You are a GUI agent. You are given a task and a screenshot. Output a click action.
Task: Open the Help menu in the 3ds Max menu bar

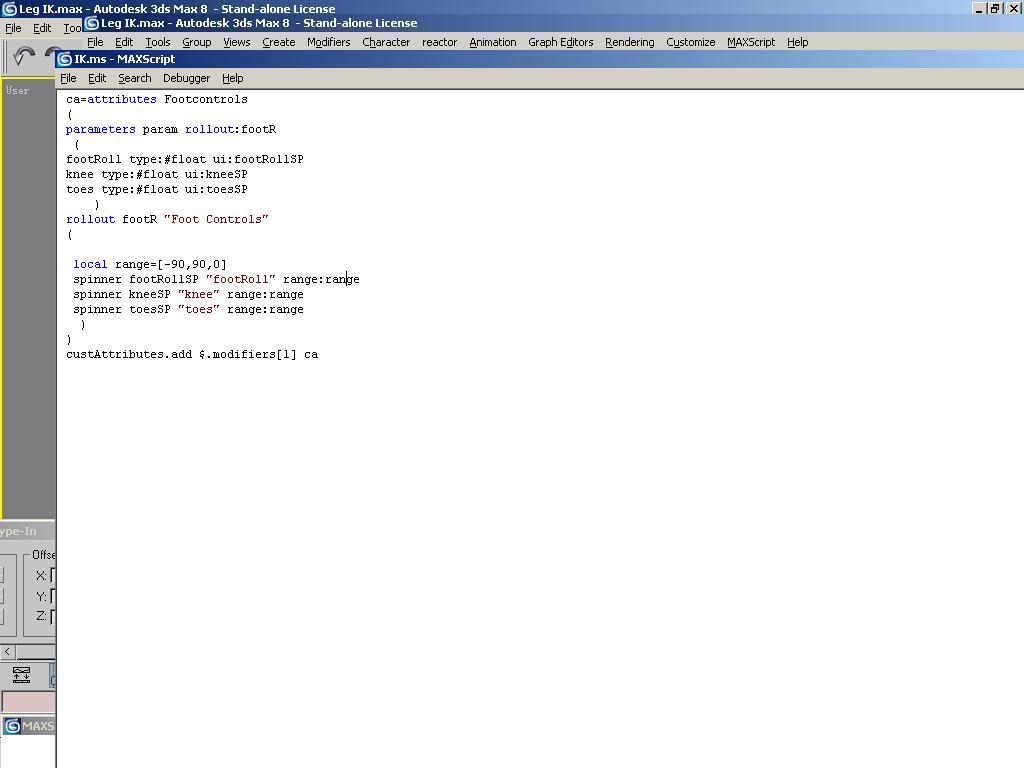tap(797, 42)
